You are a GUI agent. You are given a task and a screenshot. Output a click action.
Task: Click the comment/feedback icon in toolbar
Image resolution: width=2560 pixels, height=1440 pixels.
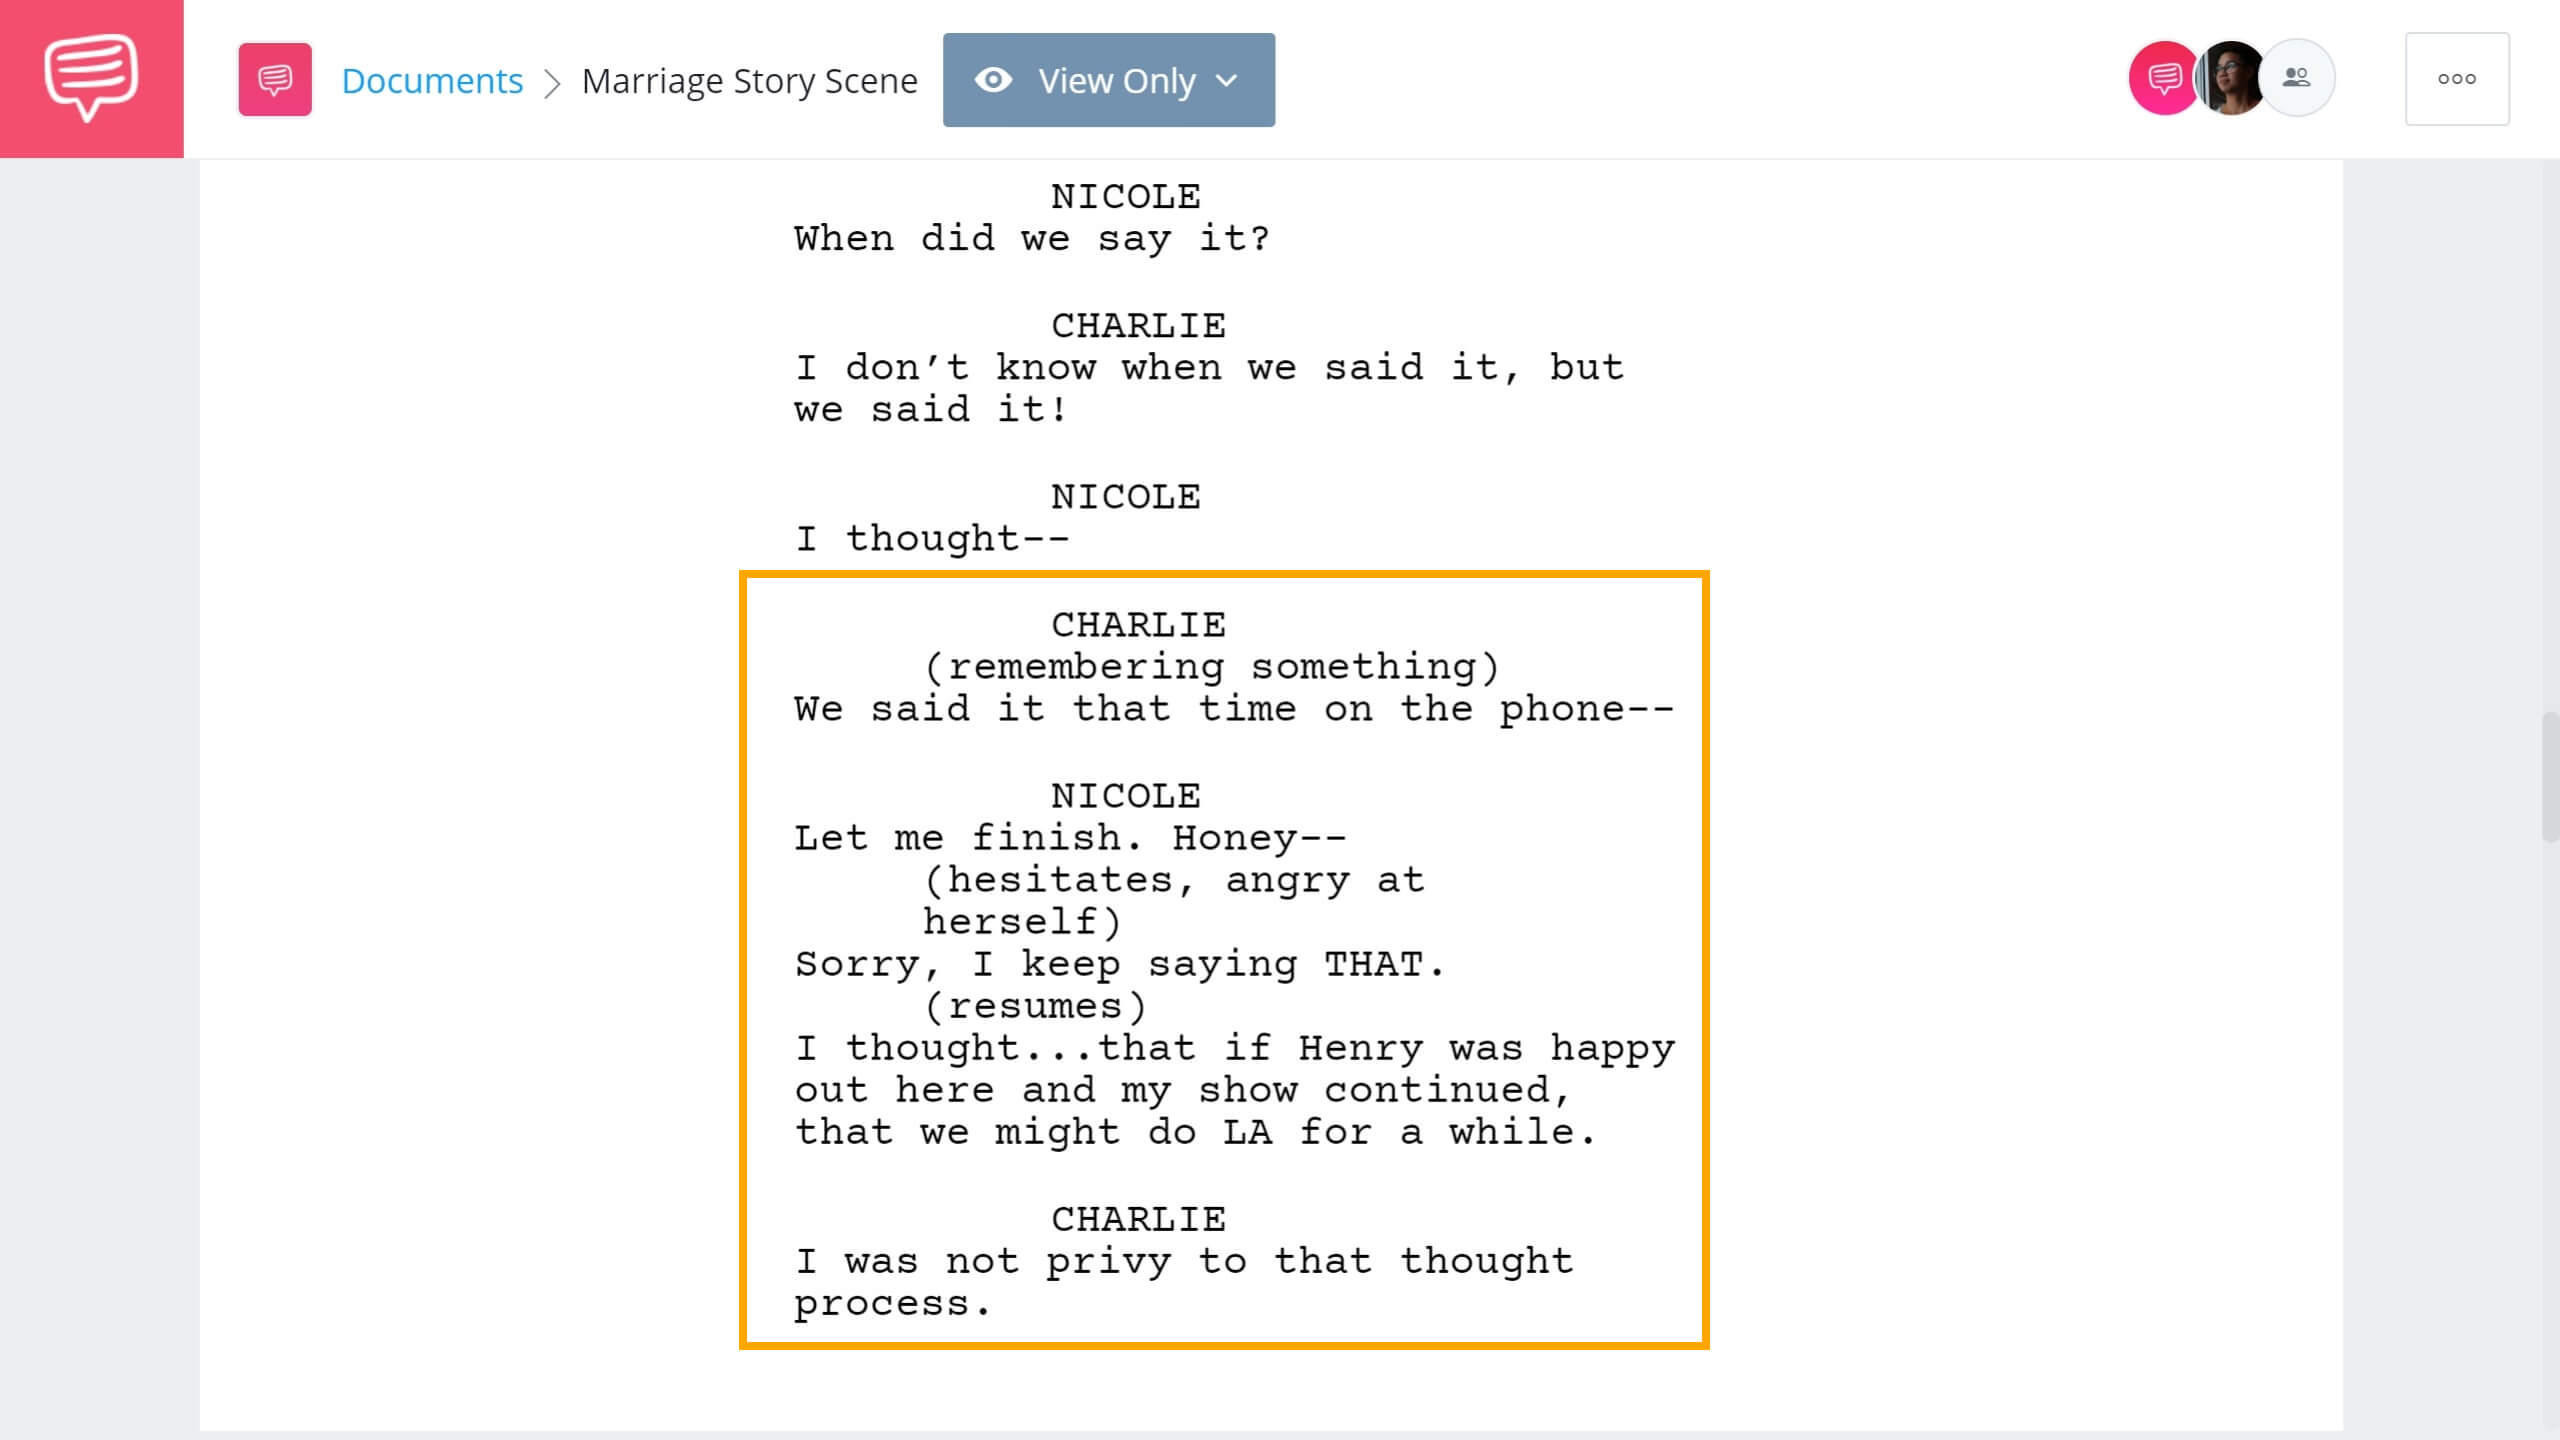pos(274,81)
